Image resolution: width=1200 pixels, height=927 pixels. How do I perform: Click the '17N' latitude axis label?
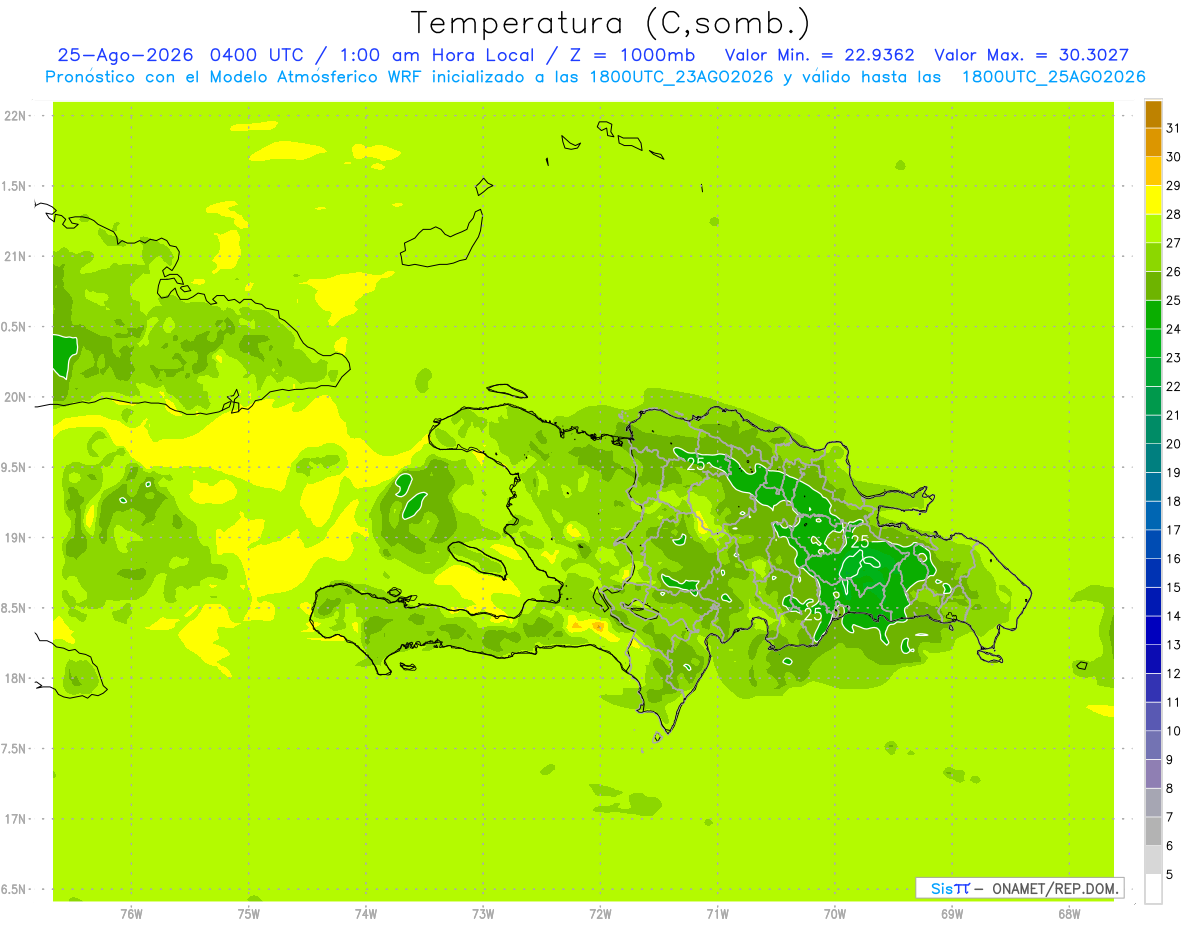(x=17, y=819)
